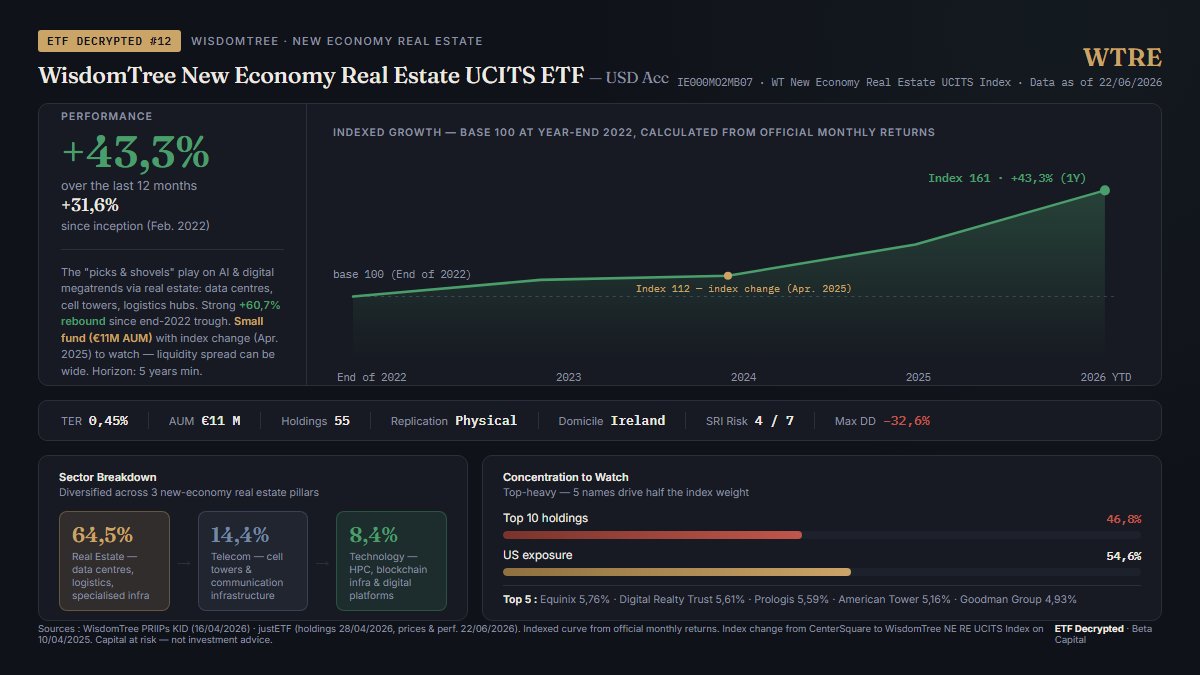
Task: Click the 2025 axis label
Action: [918, 378]
